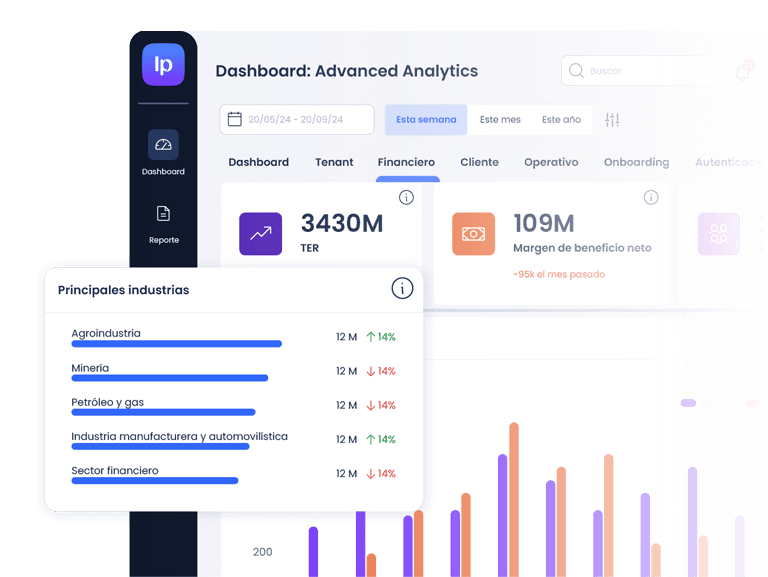
Task: Click Sector financiero 12 M value
Action: click(x=346, y=474)
